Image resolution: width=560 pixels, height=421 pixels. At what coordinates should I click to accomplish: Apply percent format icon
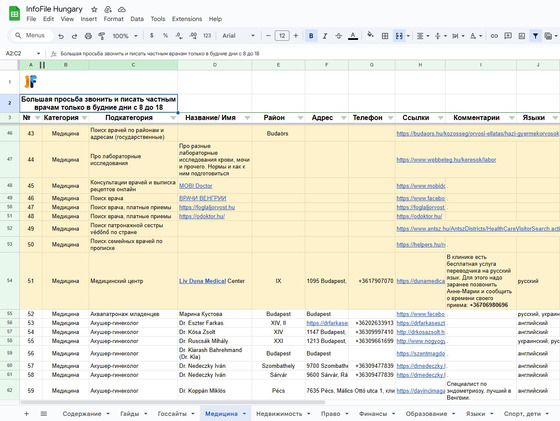pyautogui.click(x=165, y=36)
